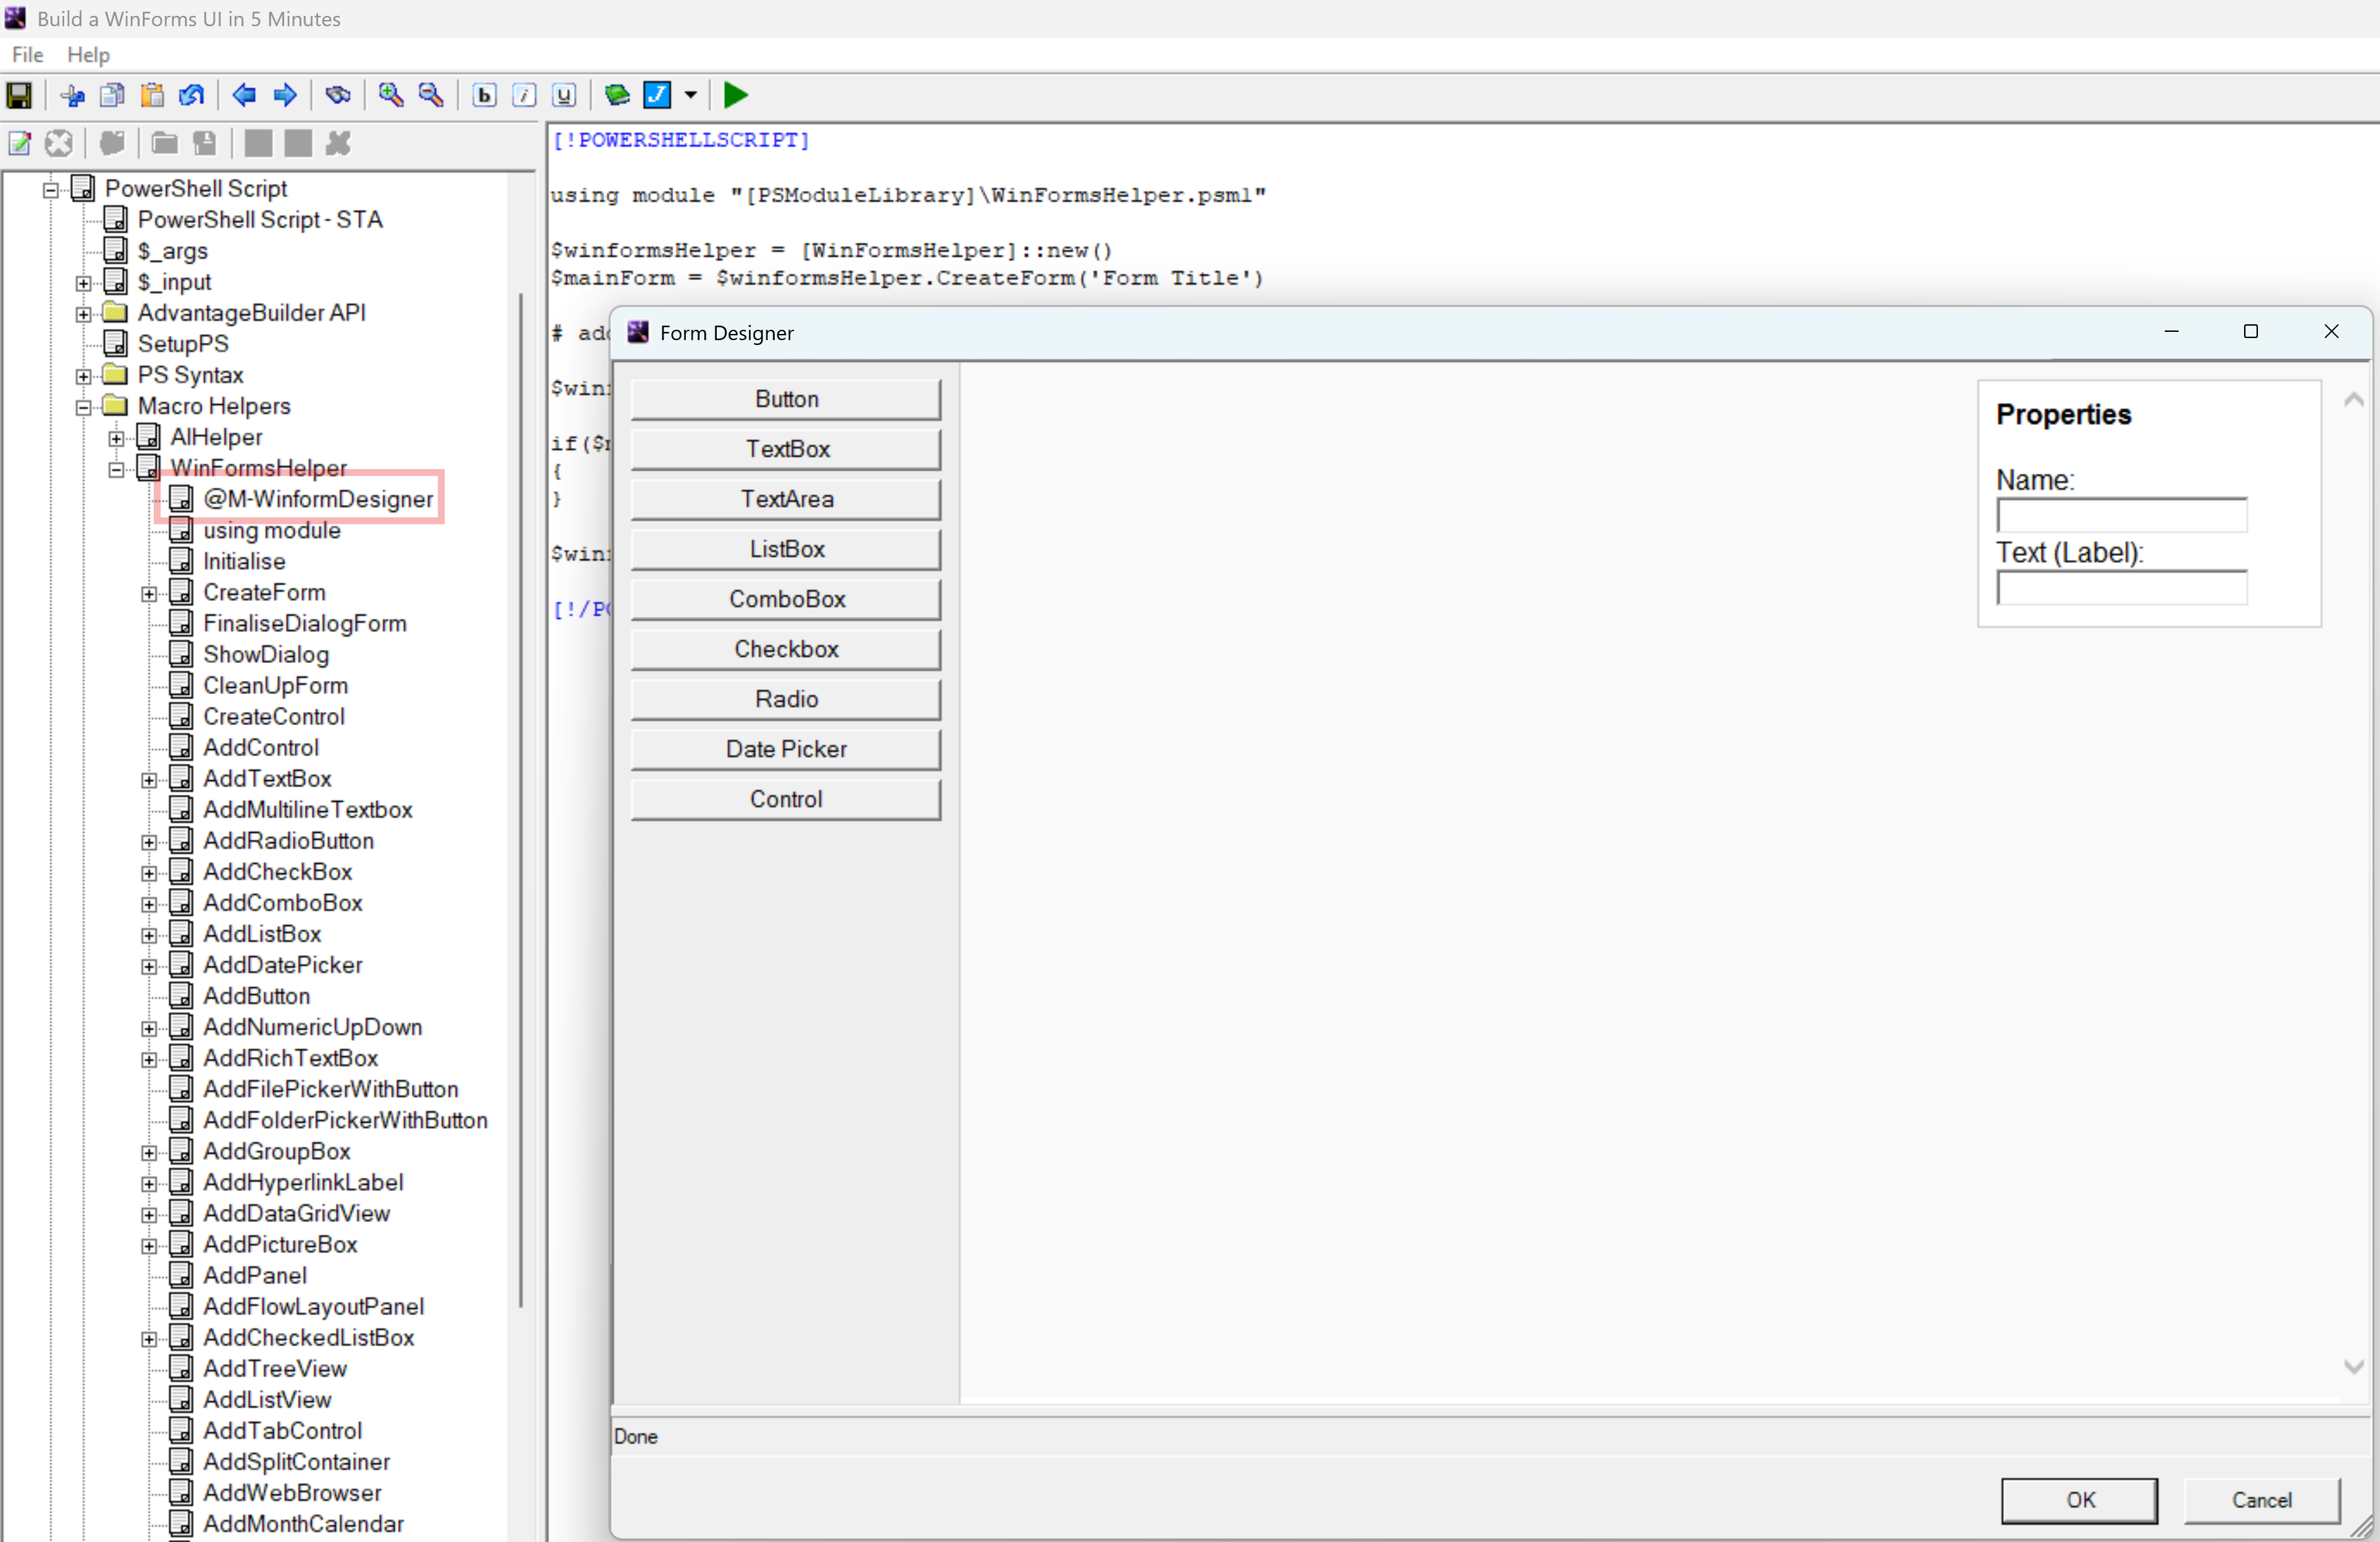2380x1542 pixels.
Task: Expand the $_input tree node
Action: coord(84,283)
